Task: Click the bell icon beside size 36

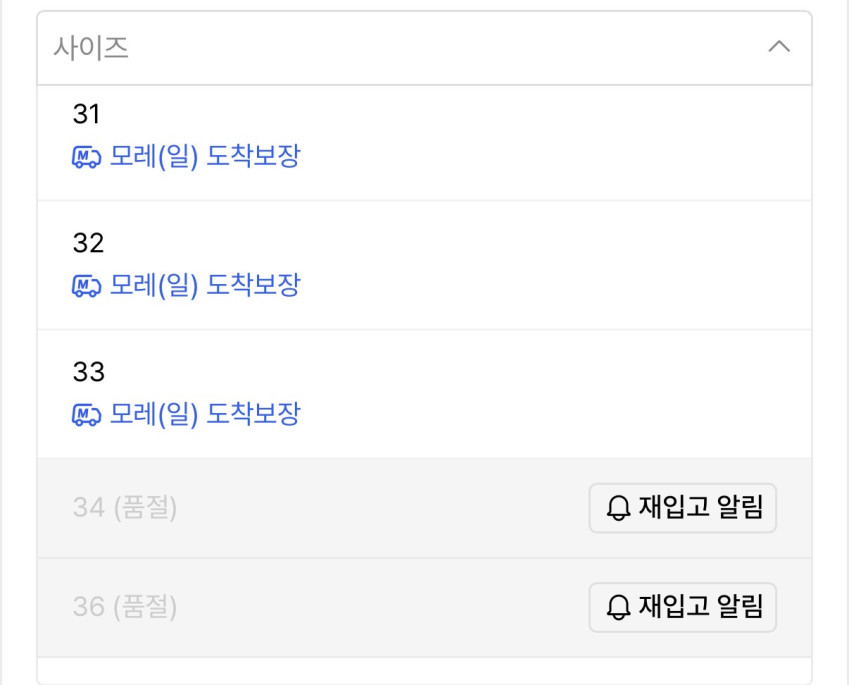Action: [619, 607]
